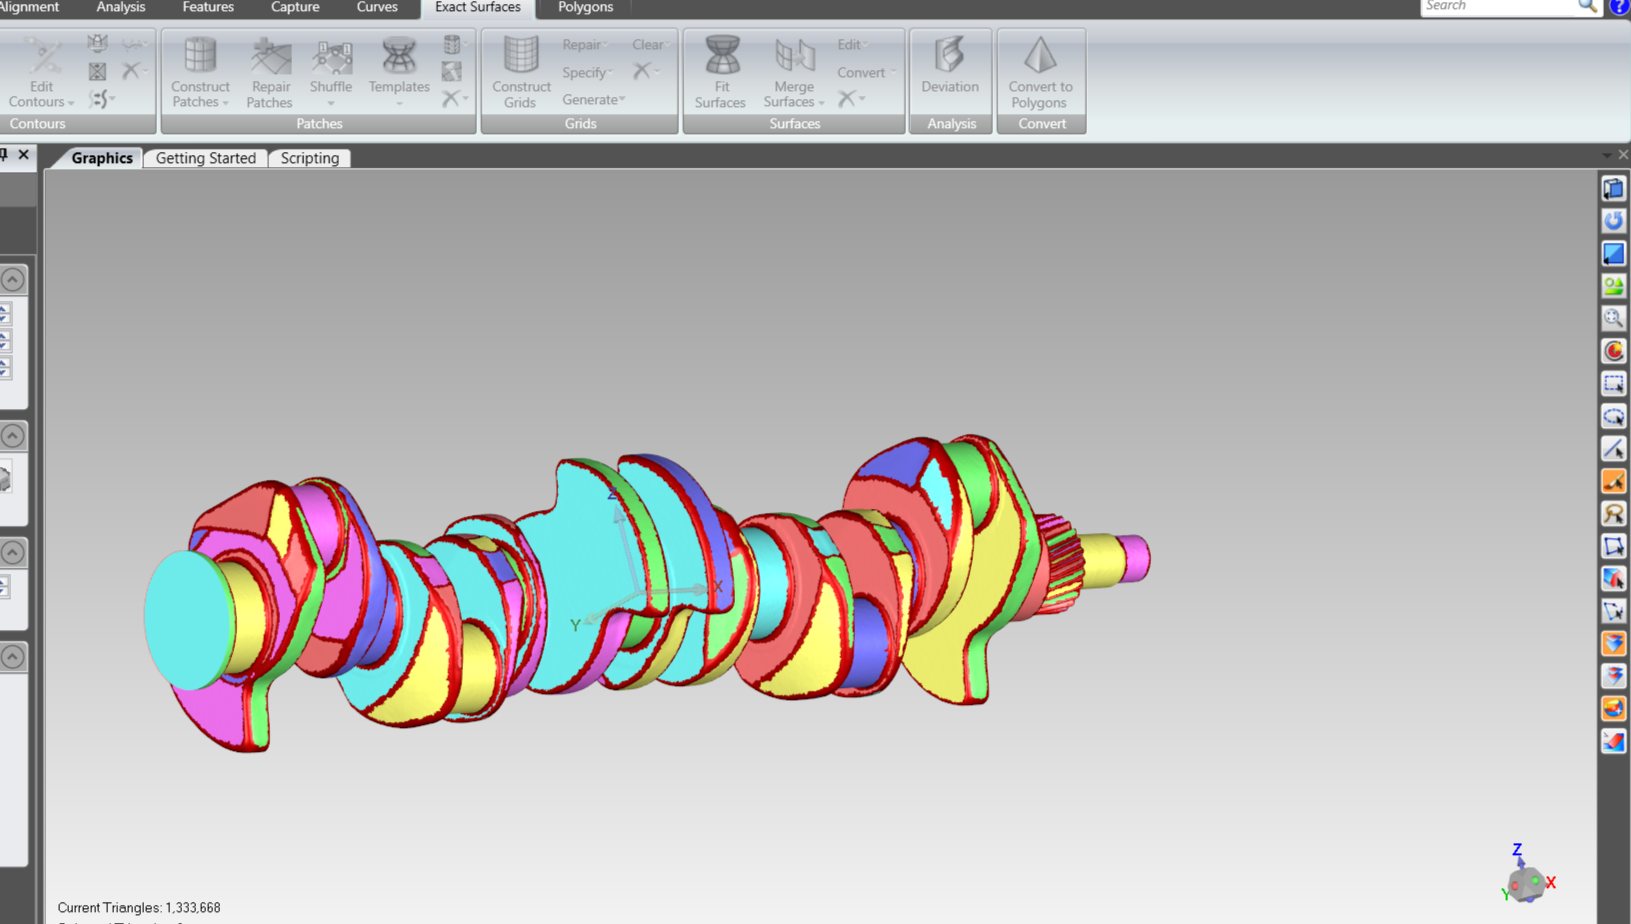Select the line selection tool
The image size is (1631, 924).
point(1613,449)
